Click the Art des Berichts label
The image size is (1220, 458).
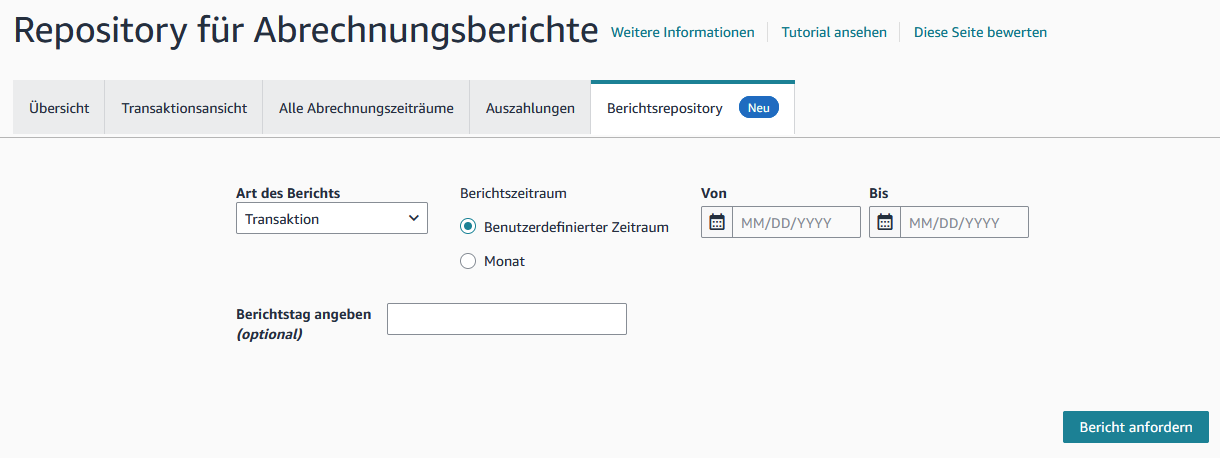288,193
